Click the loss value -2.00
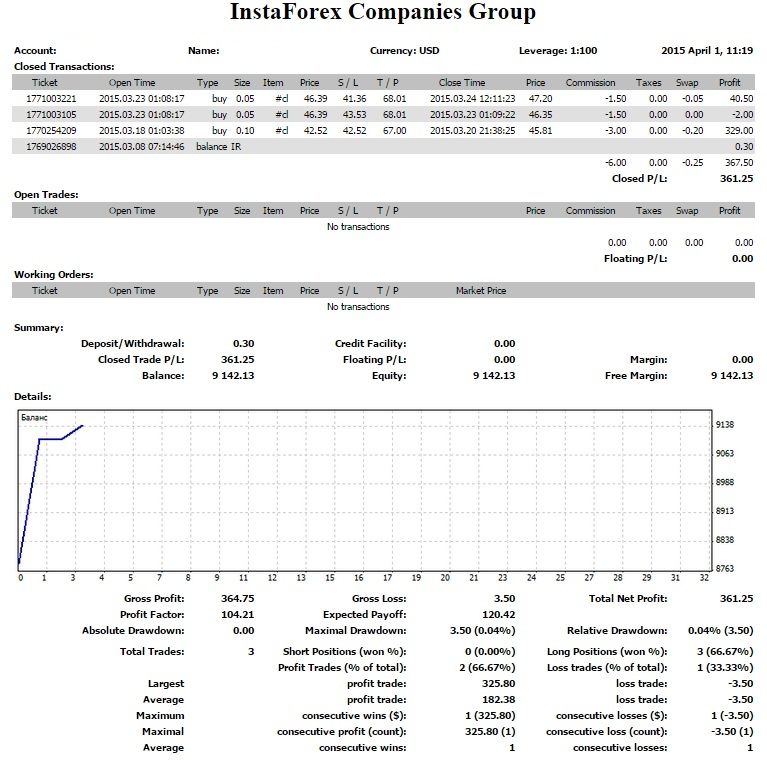 point(743,114)
